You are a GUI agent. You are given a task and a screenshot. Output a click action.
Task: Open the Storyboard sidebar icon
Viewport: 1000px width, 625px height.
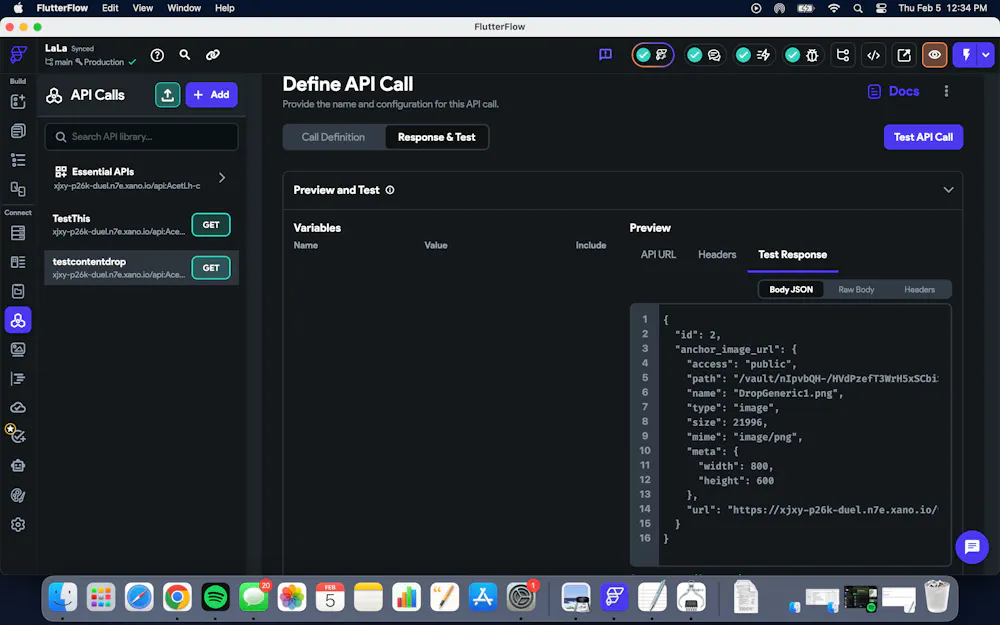pos(18,189)
